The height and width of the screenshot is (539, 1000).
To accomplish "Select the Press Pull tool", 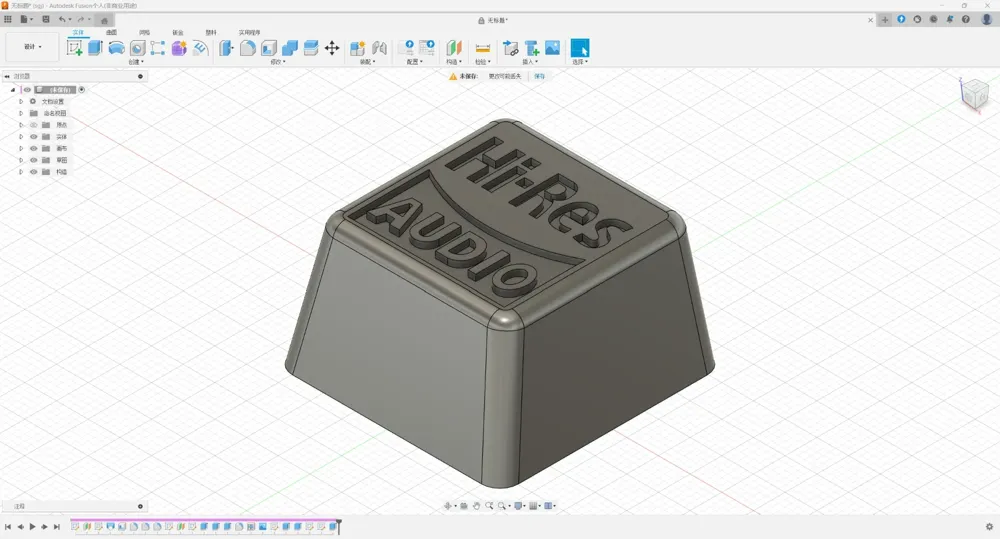I will tap(226, 48).
